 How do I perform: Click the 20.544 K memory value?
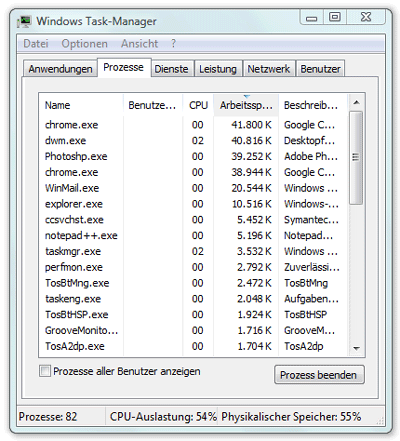coord(252,188)
